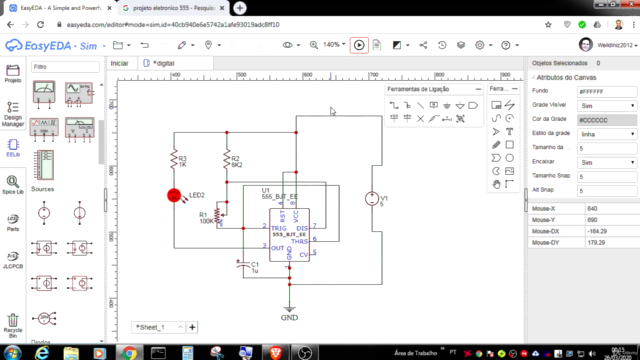Click the Fundo color field #FFFFFF
The width and height of the screenshot is (640, 360).
[x=607, y=92]
